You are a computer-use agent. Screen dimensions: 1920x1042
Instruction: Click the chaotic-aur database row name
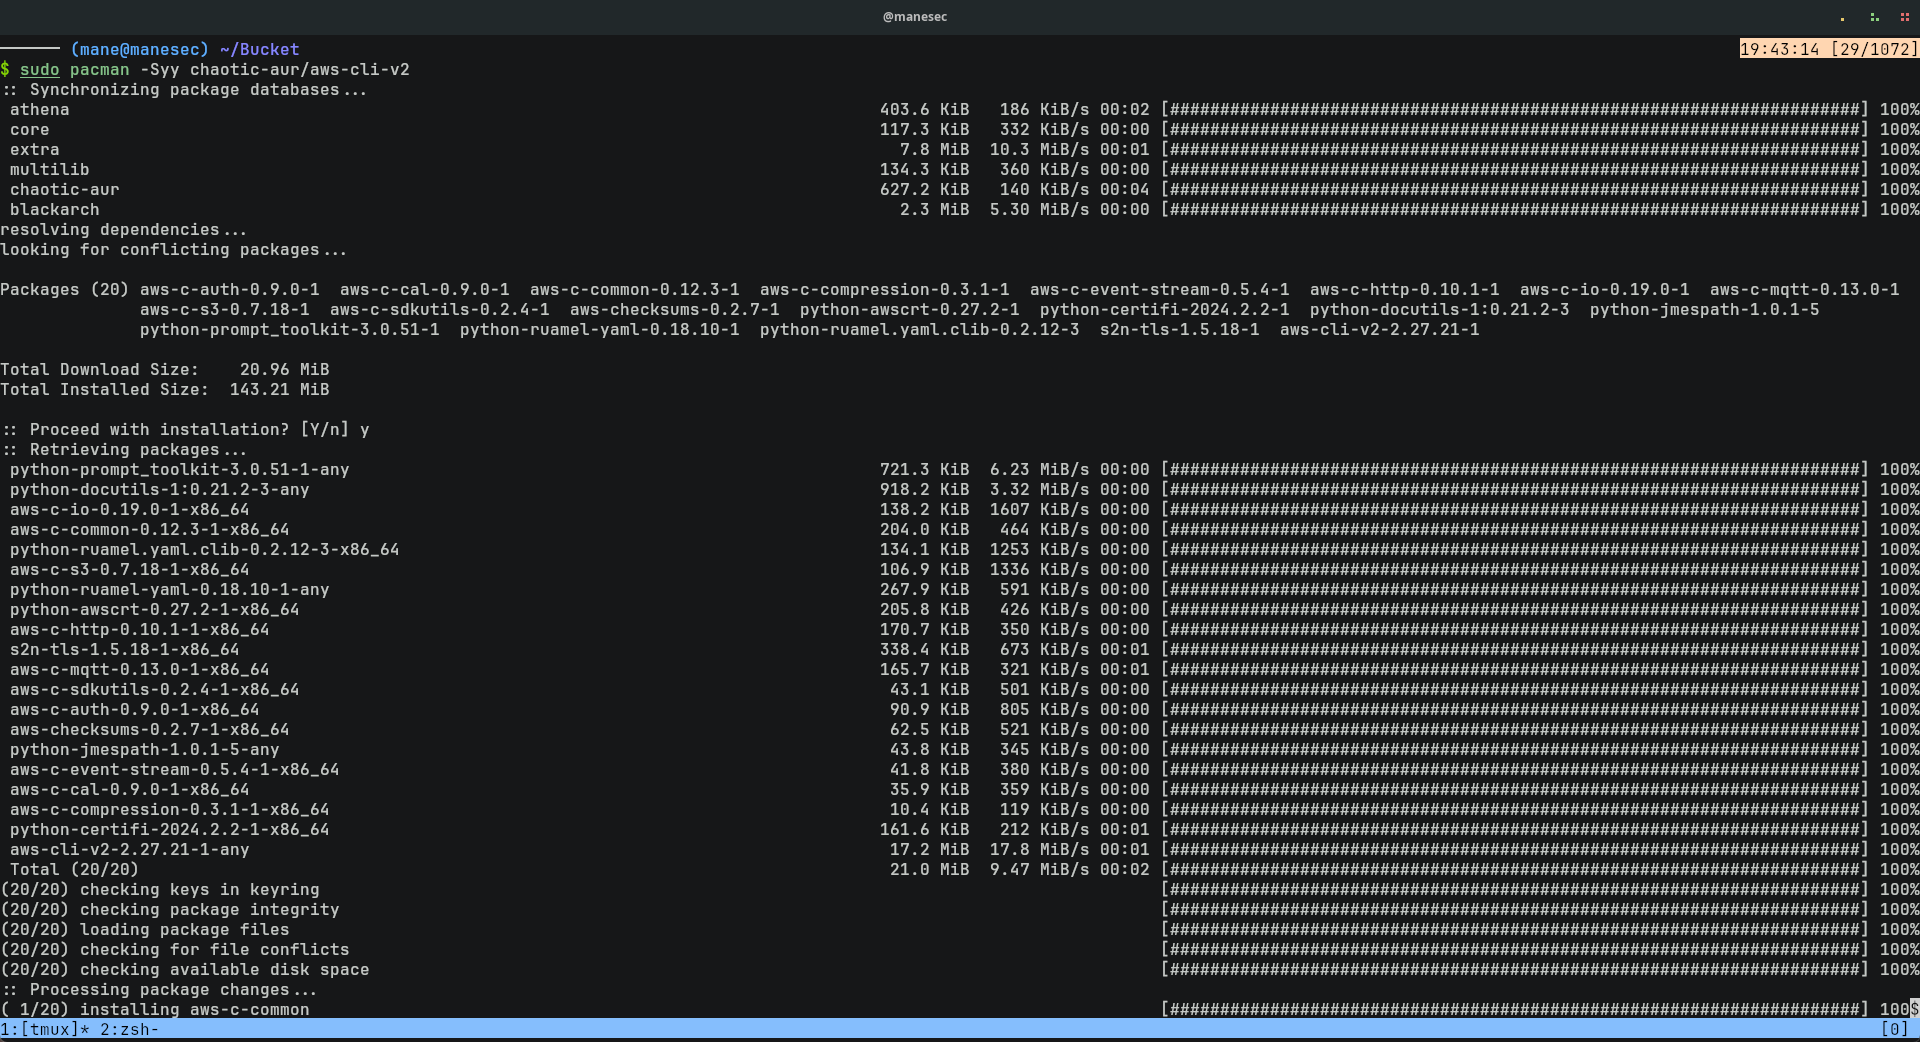(x=64, y=189)
